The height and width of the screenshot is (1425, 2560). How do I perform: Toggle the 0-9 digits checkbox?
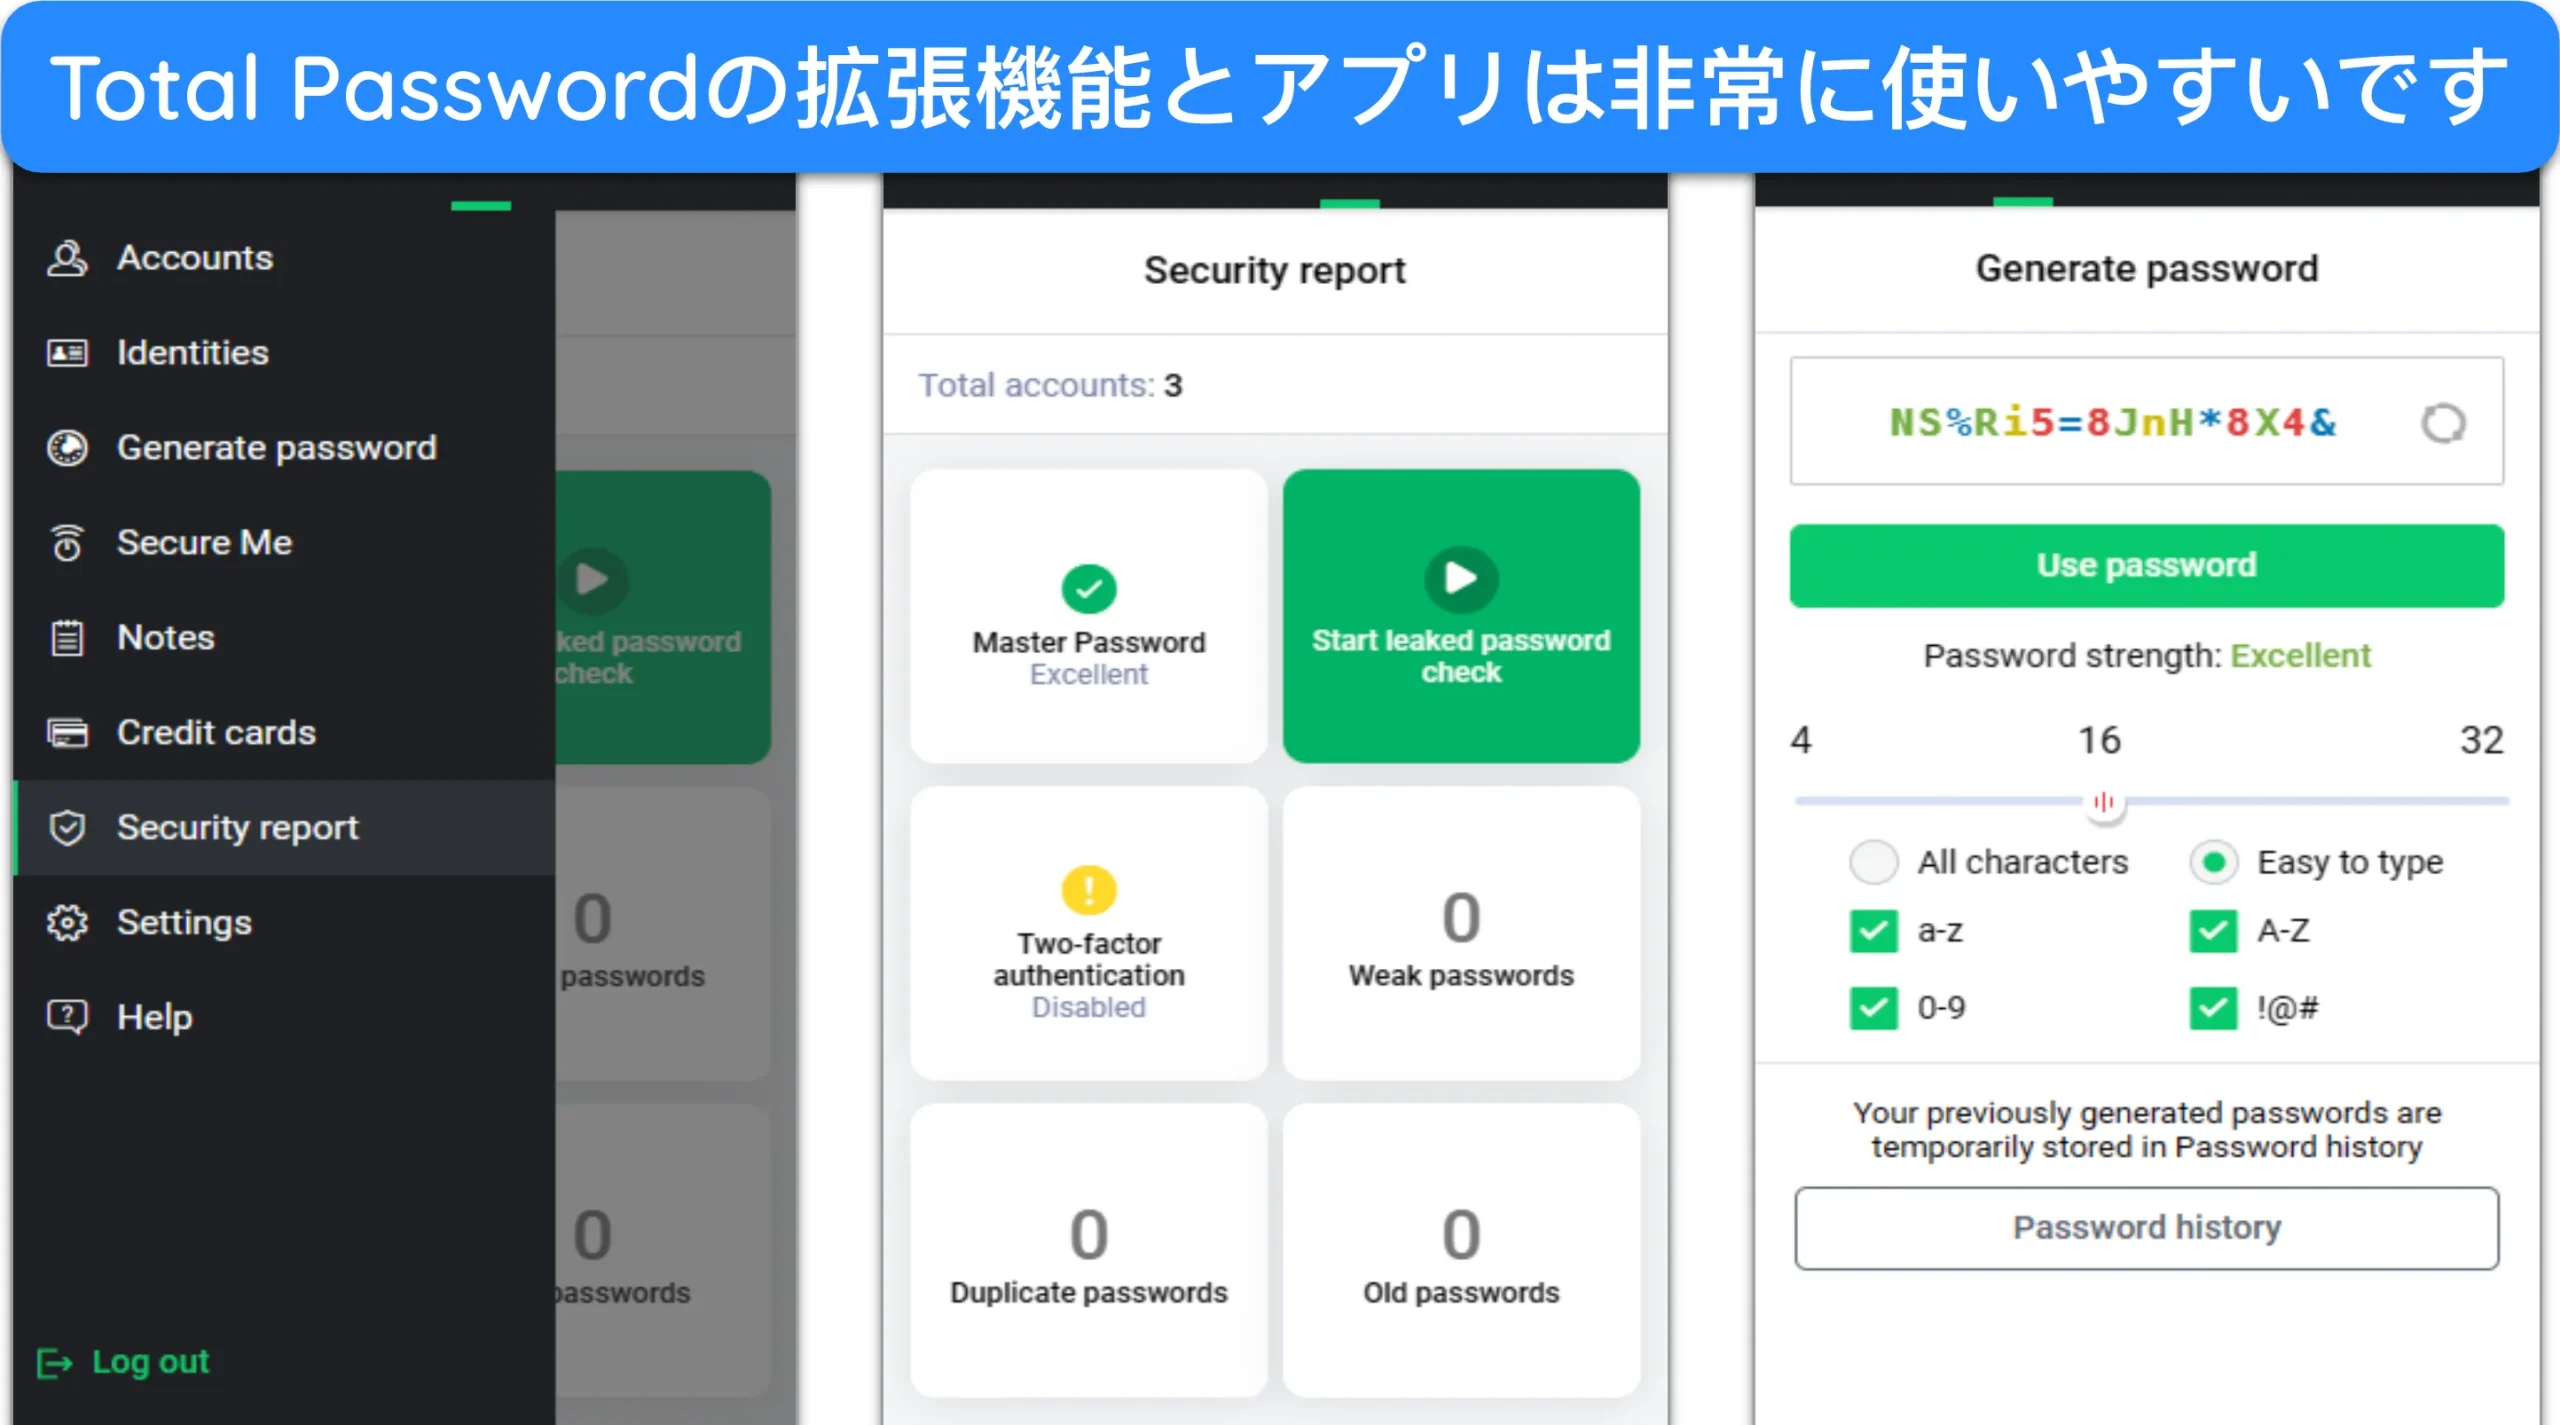[1873, 1008]
